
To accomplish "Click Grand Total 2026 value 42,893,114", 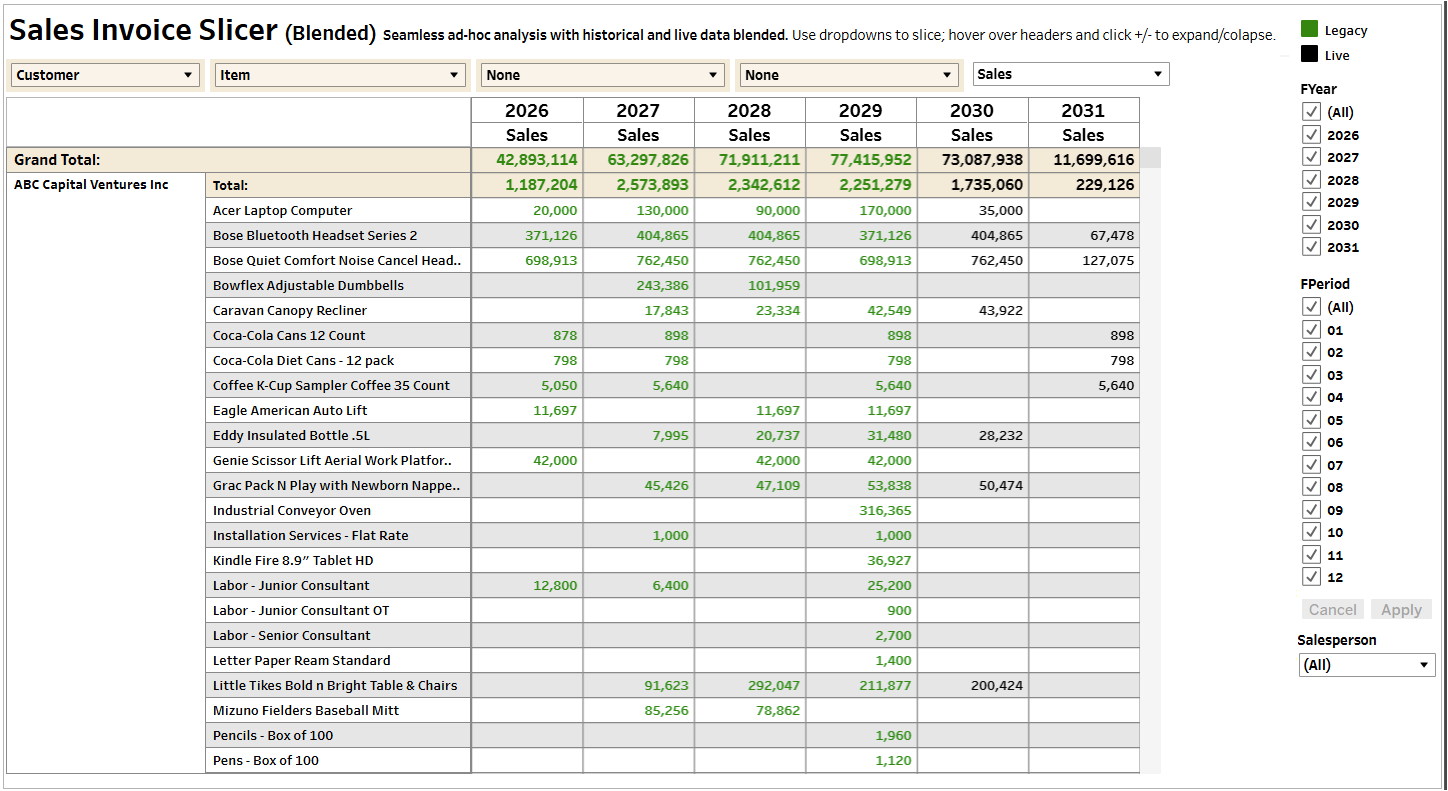I will point(537,159).
